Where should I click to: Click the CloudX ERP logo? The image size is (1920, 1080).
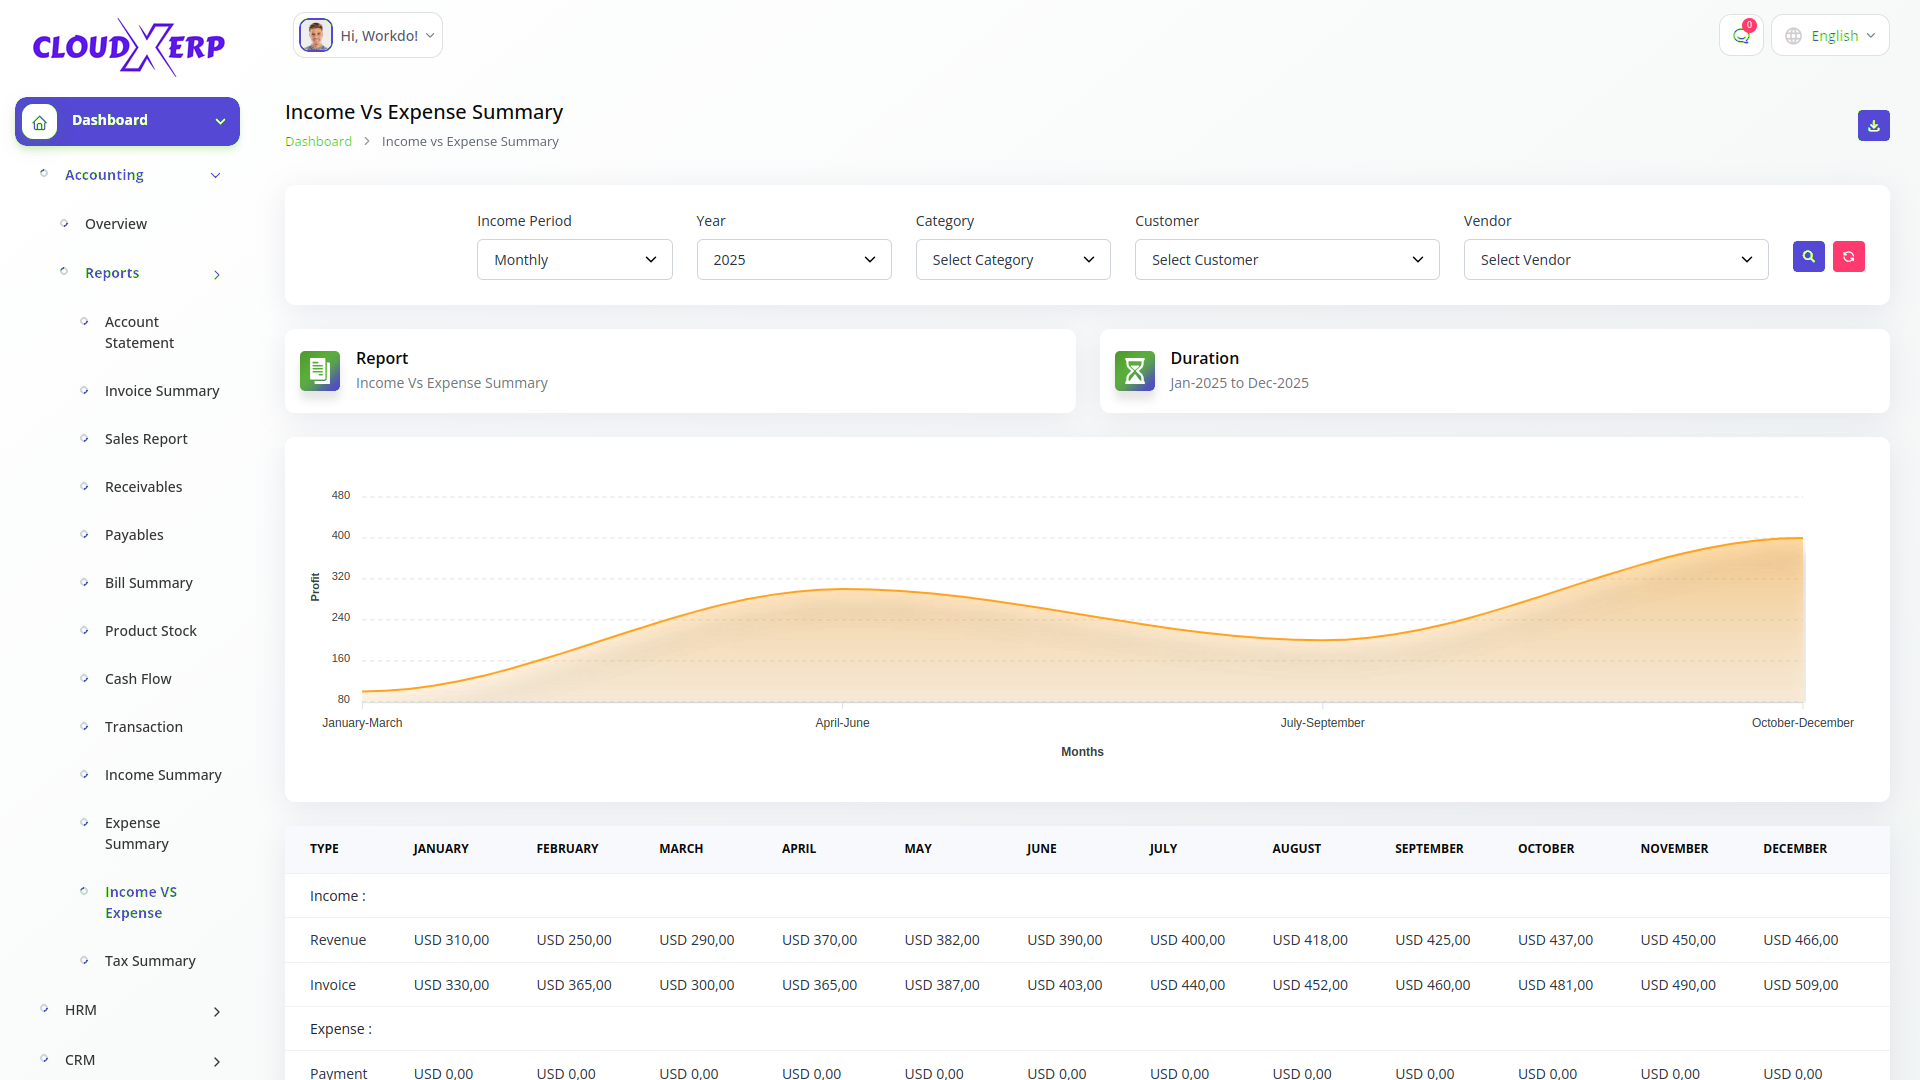click(x=128, y=47)
